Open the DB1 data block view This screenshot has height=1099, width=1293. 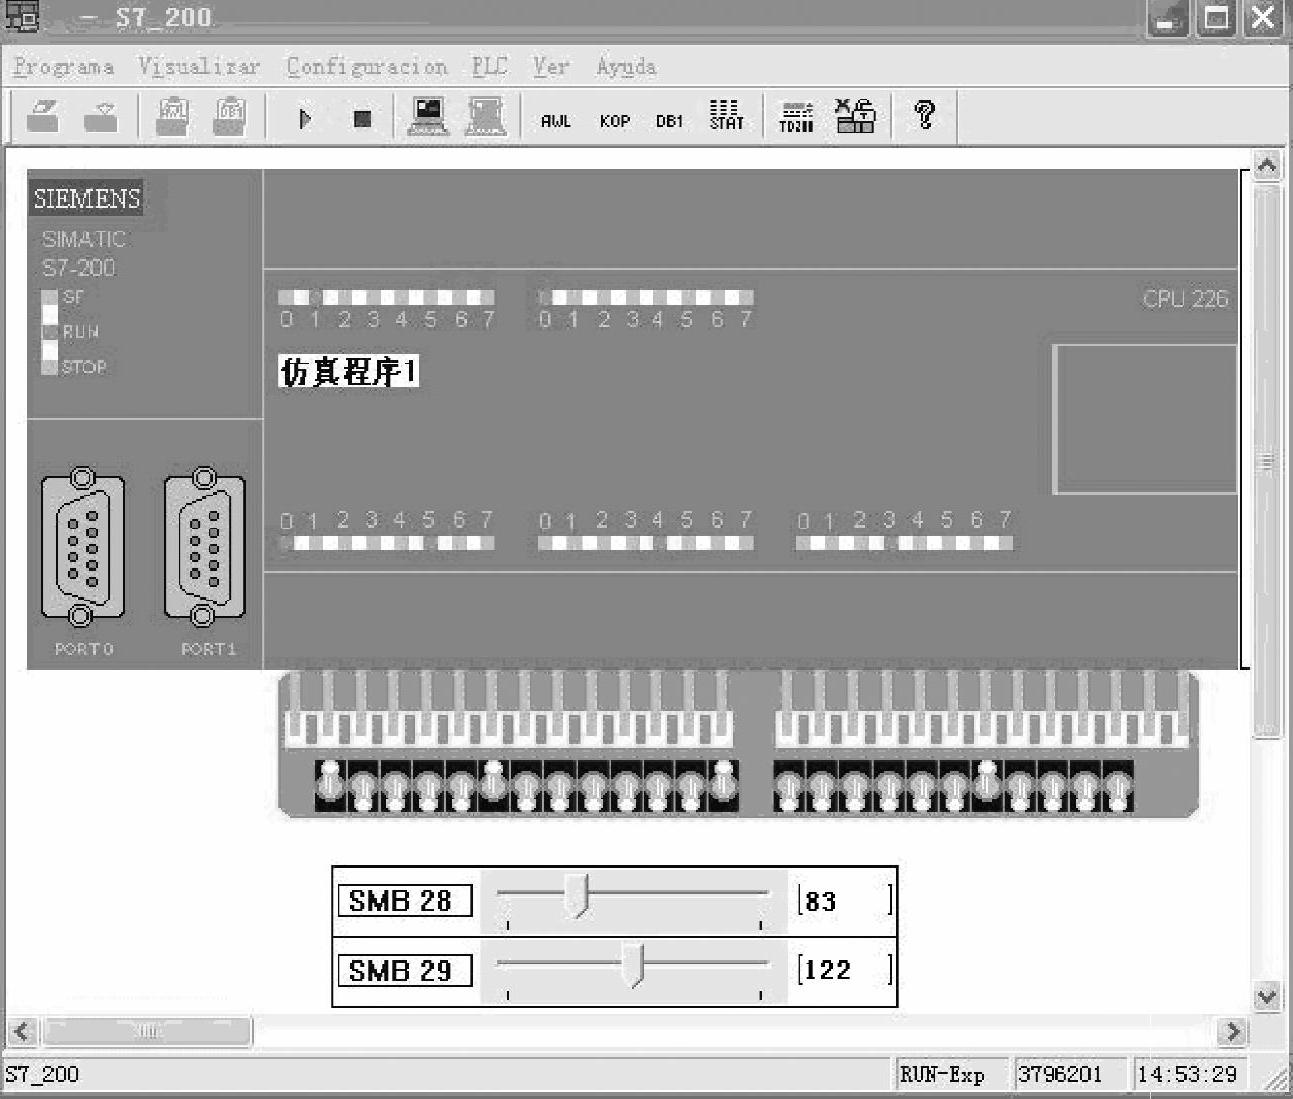pos(669,120)
